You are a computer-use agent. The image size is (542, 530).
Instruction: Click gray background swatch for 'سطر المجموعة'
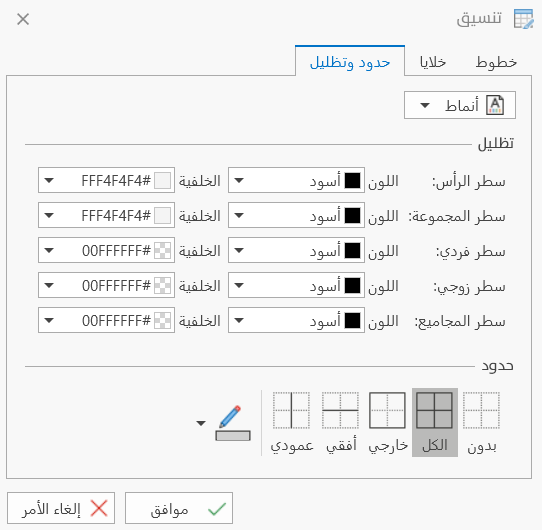[x=162, y=215]
